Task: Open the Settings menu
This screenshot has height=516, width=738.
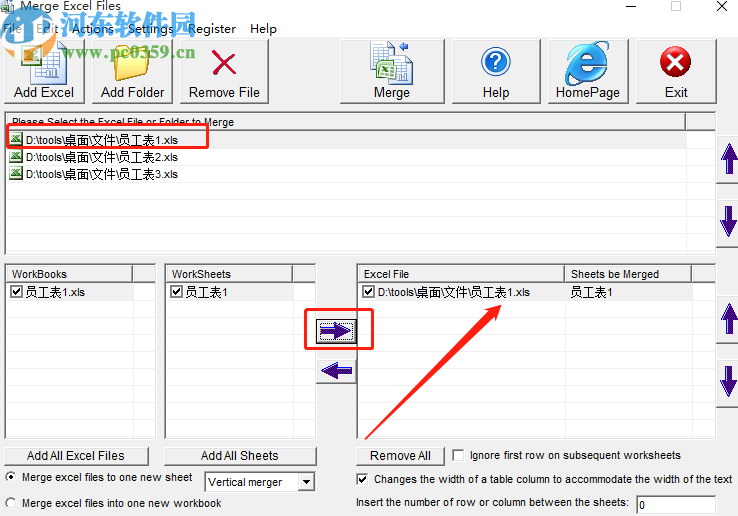Action: [151, 29]
